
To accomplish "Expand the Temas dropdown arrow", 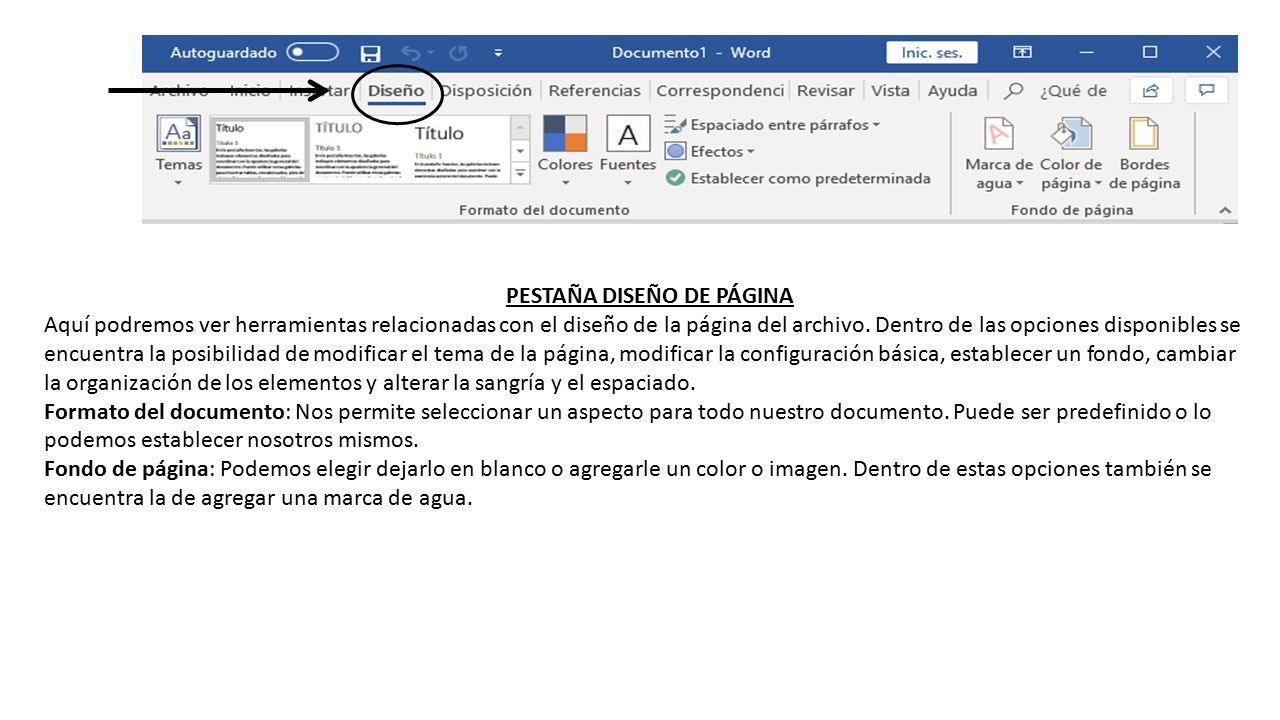I will 179,184.
